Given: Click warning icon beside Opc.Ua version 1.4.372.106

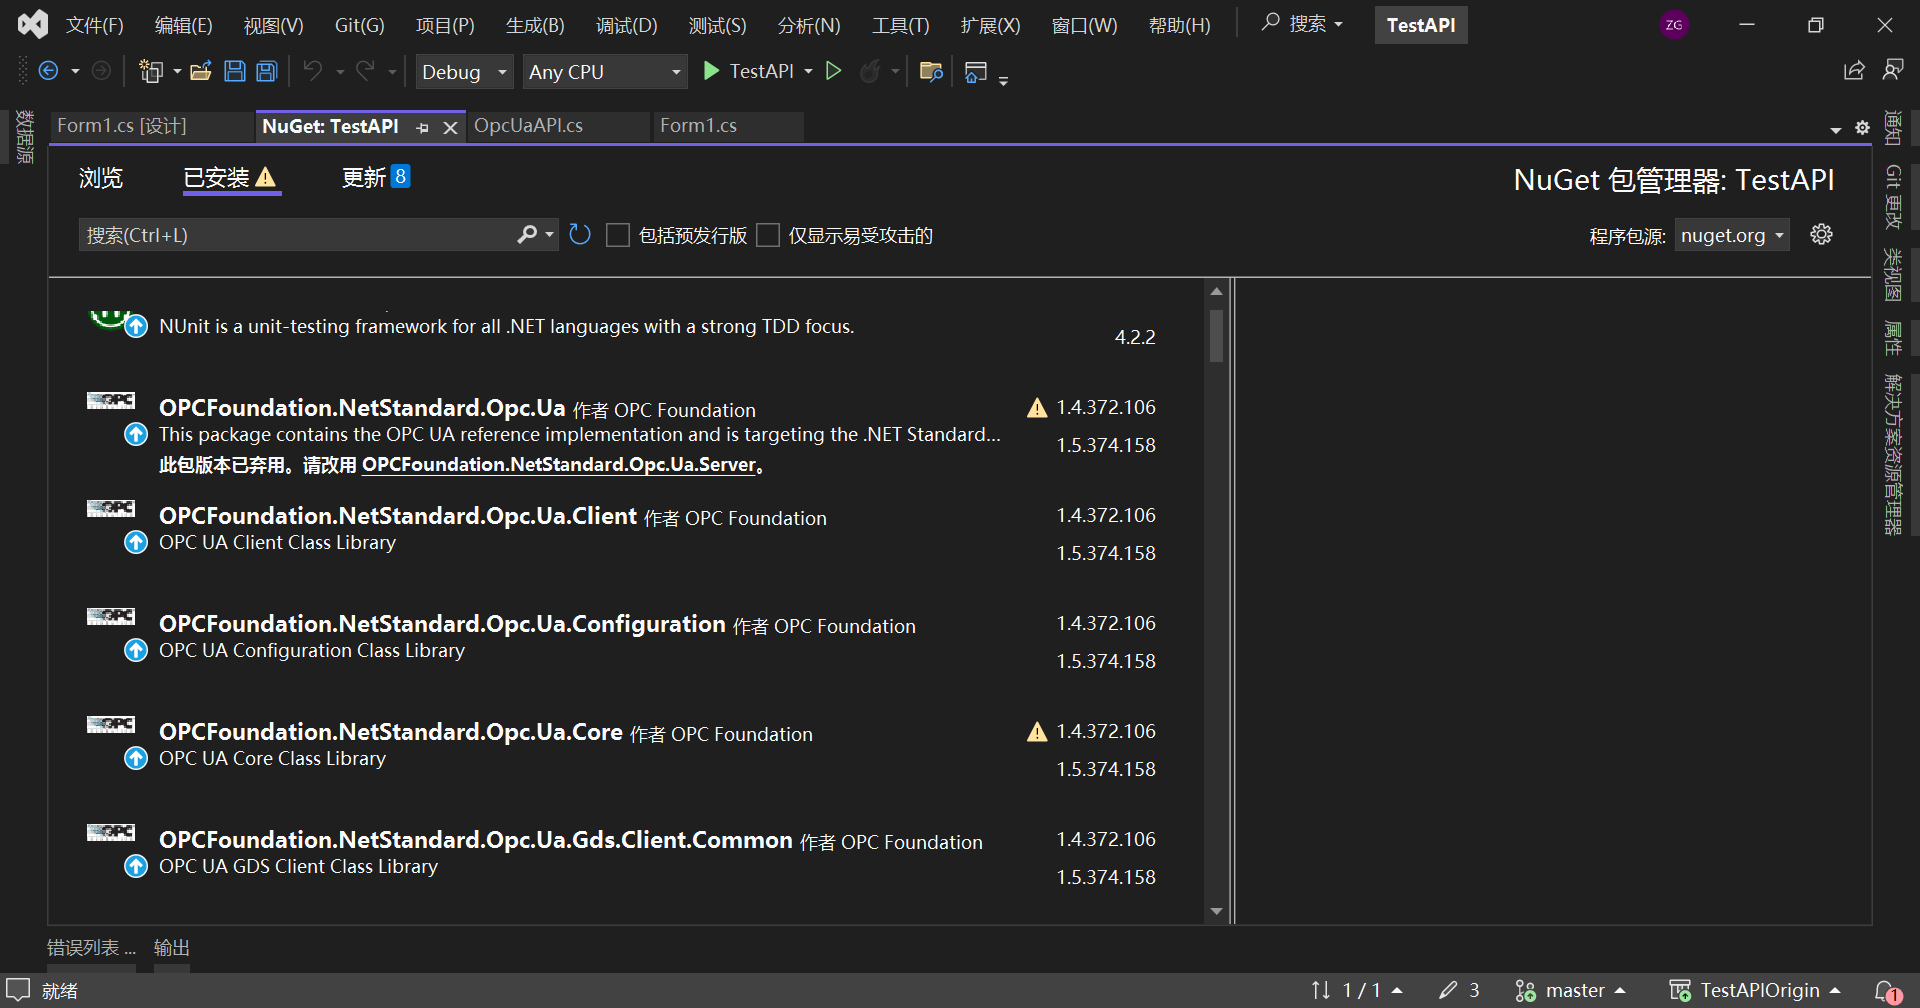Looking at the screenshot, I should tap(1037, 408).
